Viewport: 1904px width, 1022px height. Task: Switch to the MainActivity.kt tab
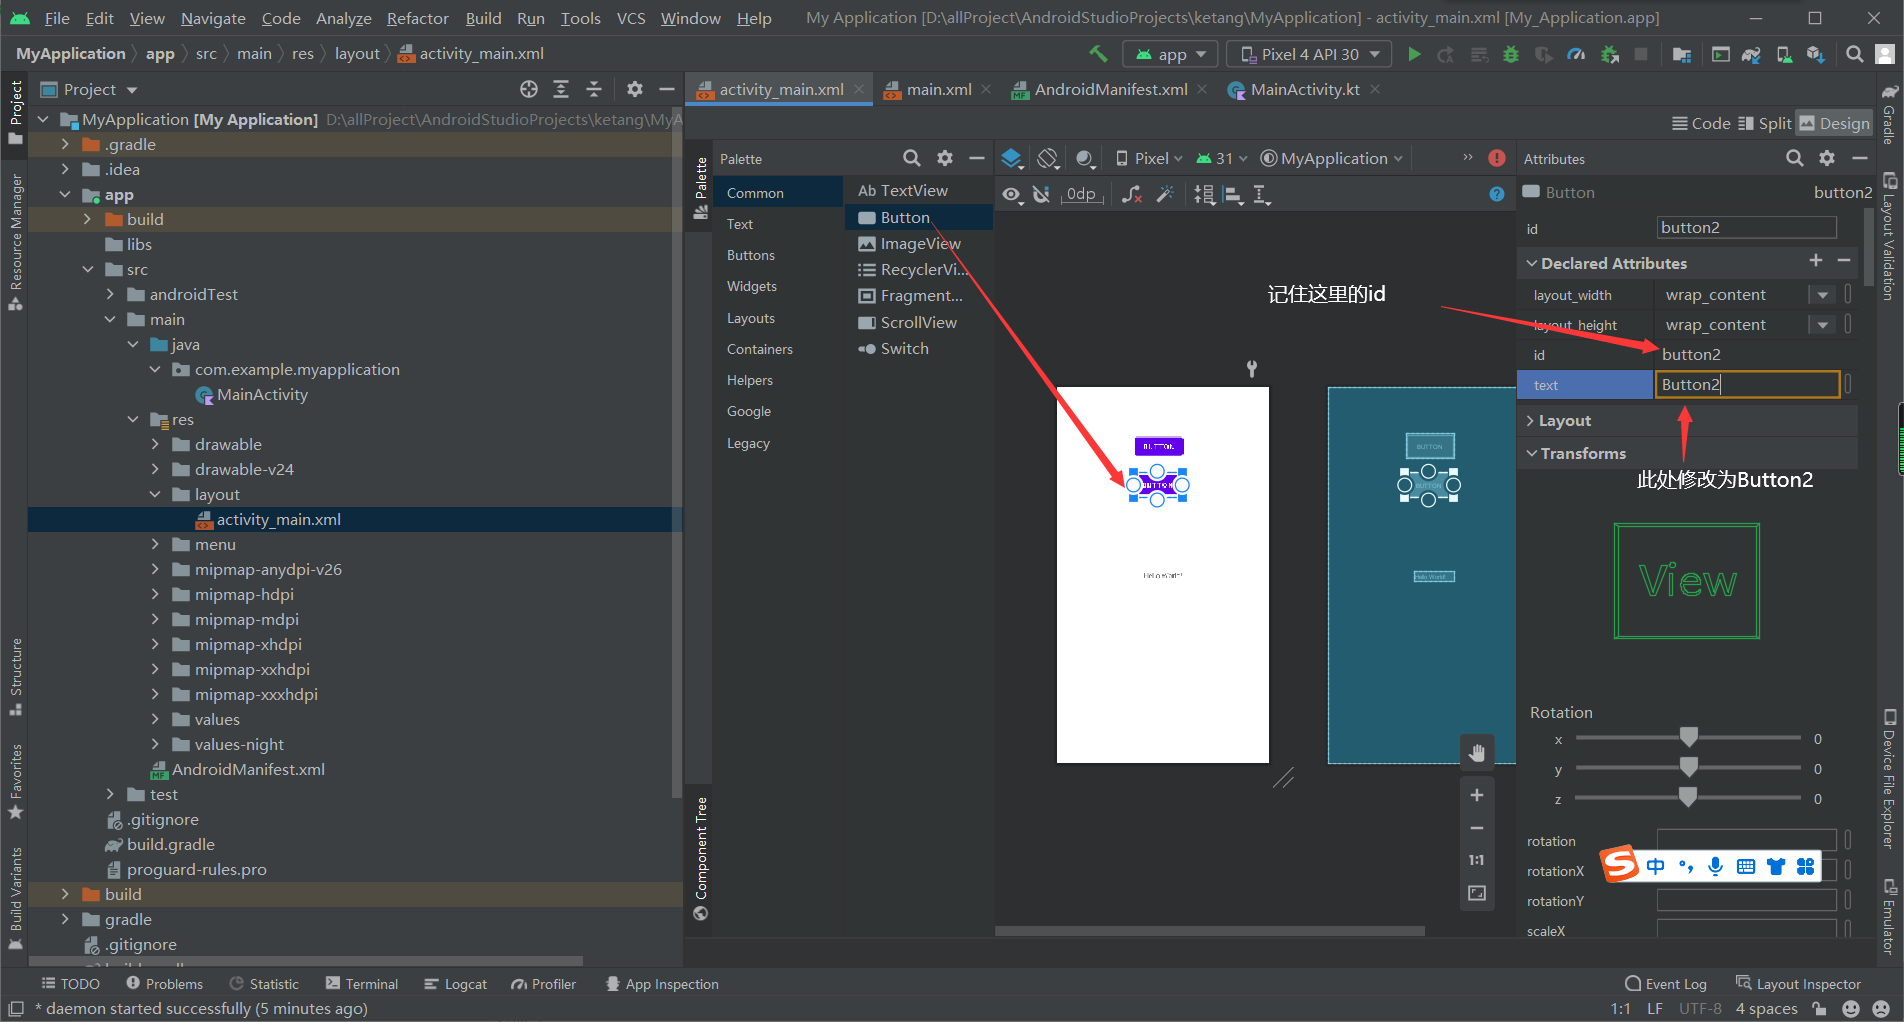(1304, 90)
